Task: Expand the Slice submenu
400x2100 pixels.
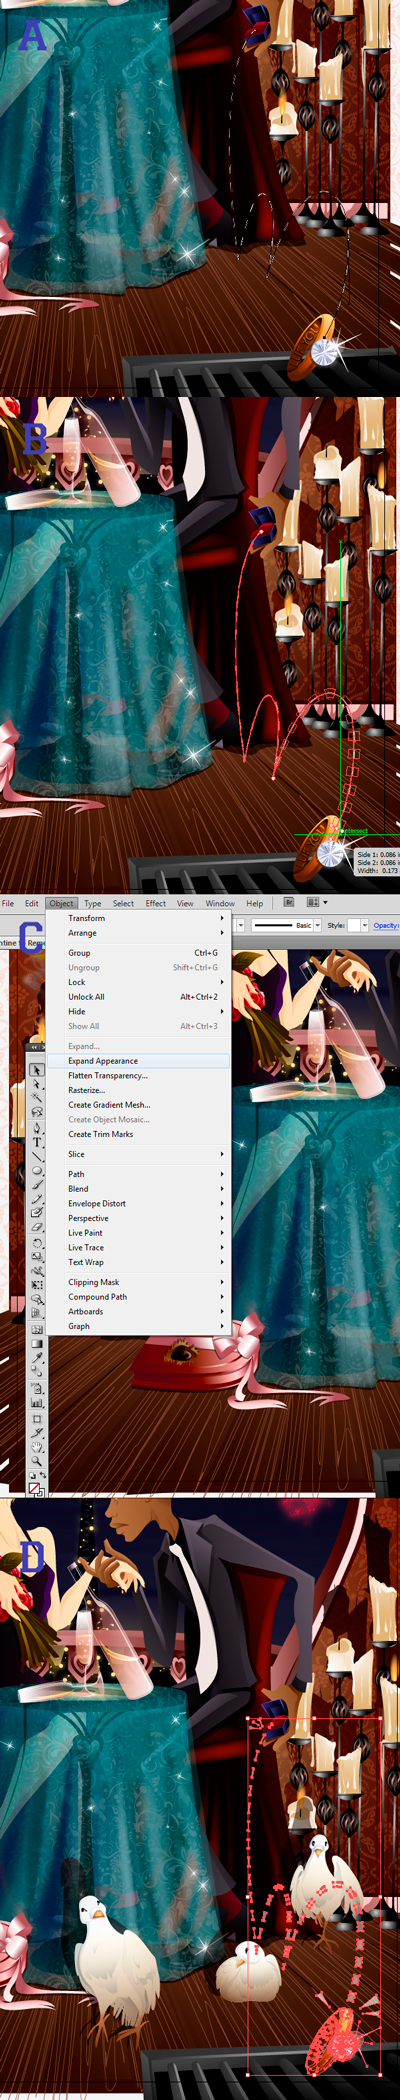Action: (139, 1154)
